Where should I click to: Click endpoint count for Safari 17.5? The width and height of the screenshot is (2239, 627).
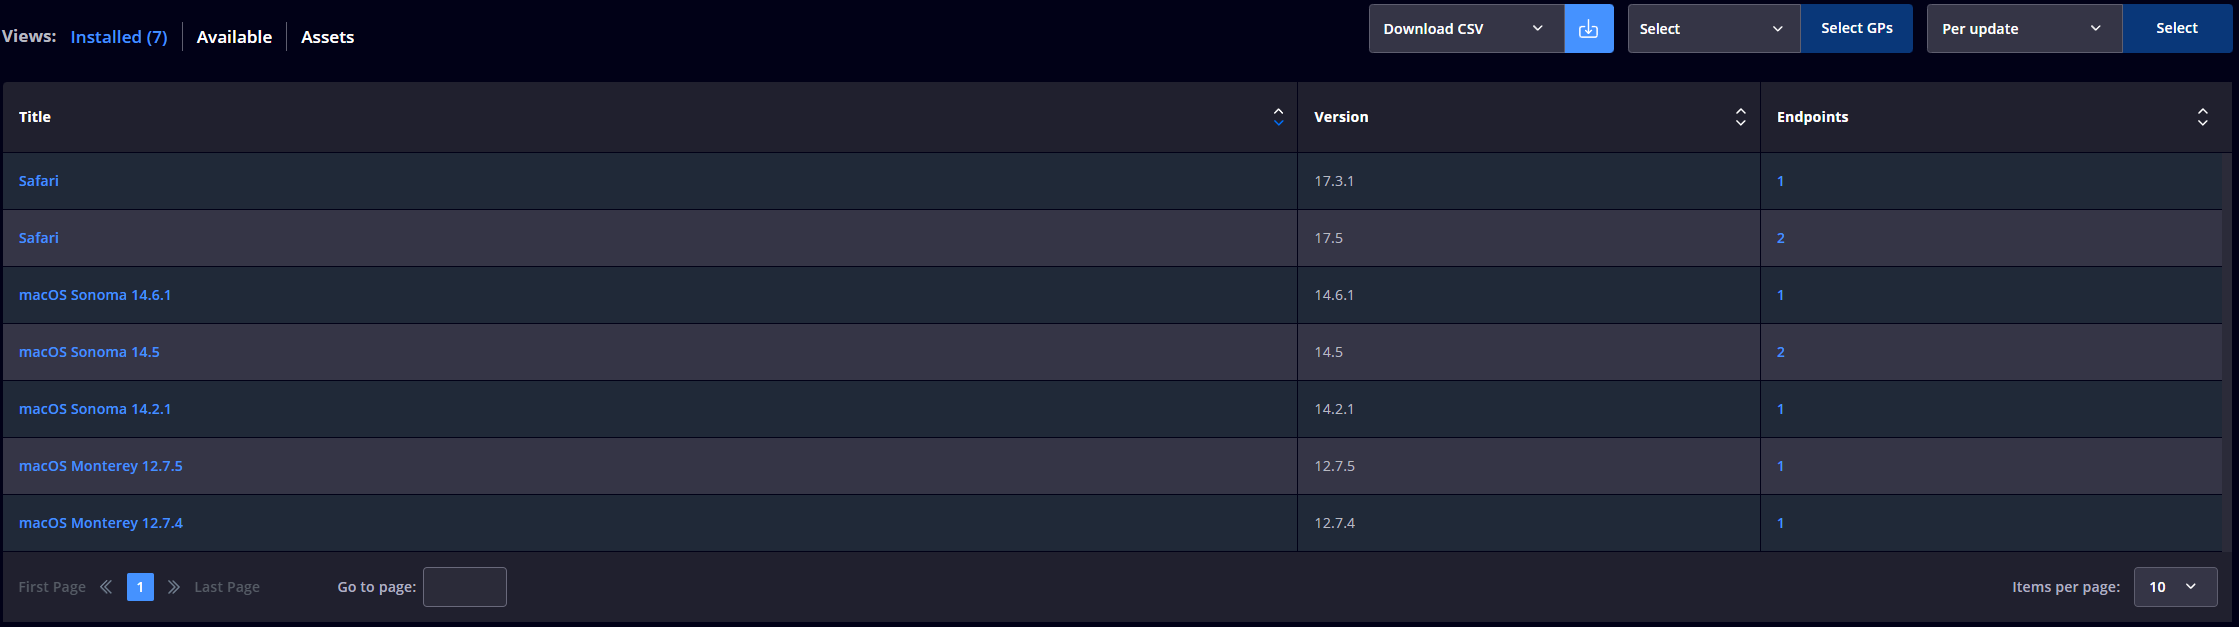pos(1781,238)
